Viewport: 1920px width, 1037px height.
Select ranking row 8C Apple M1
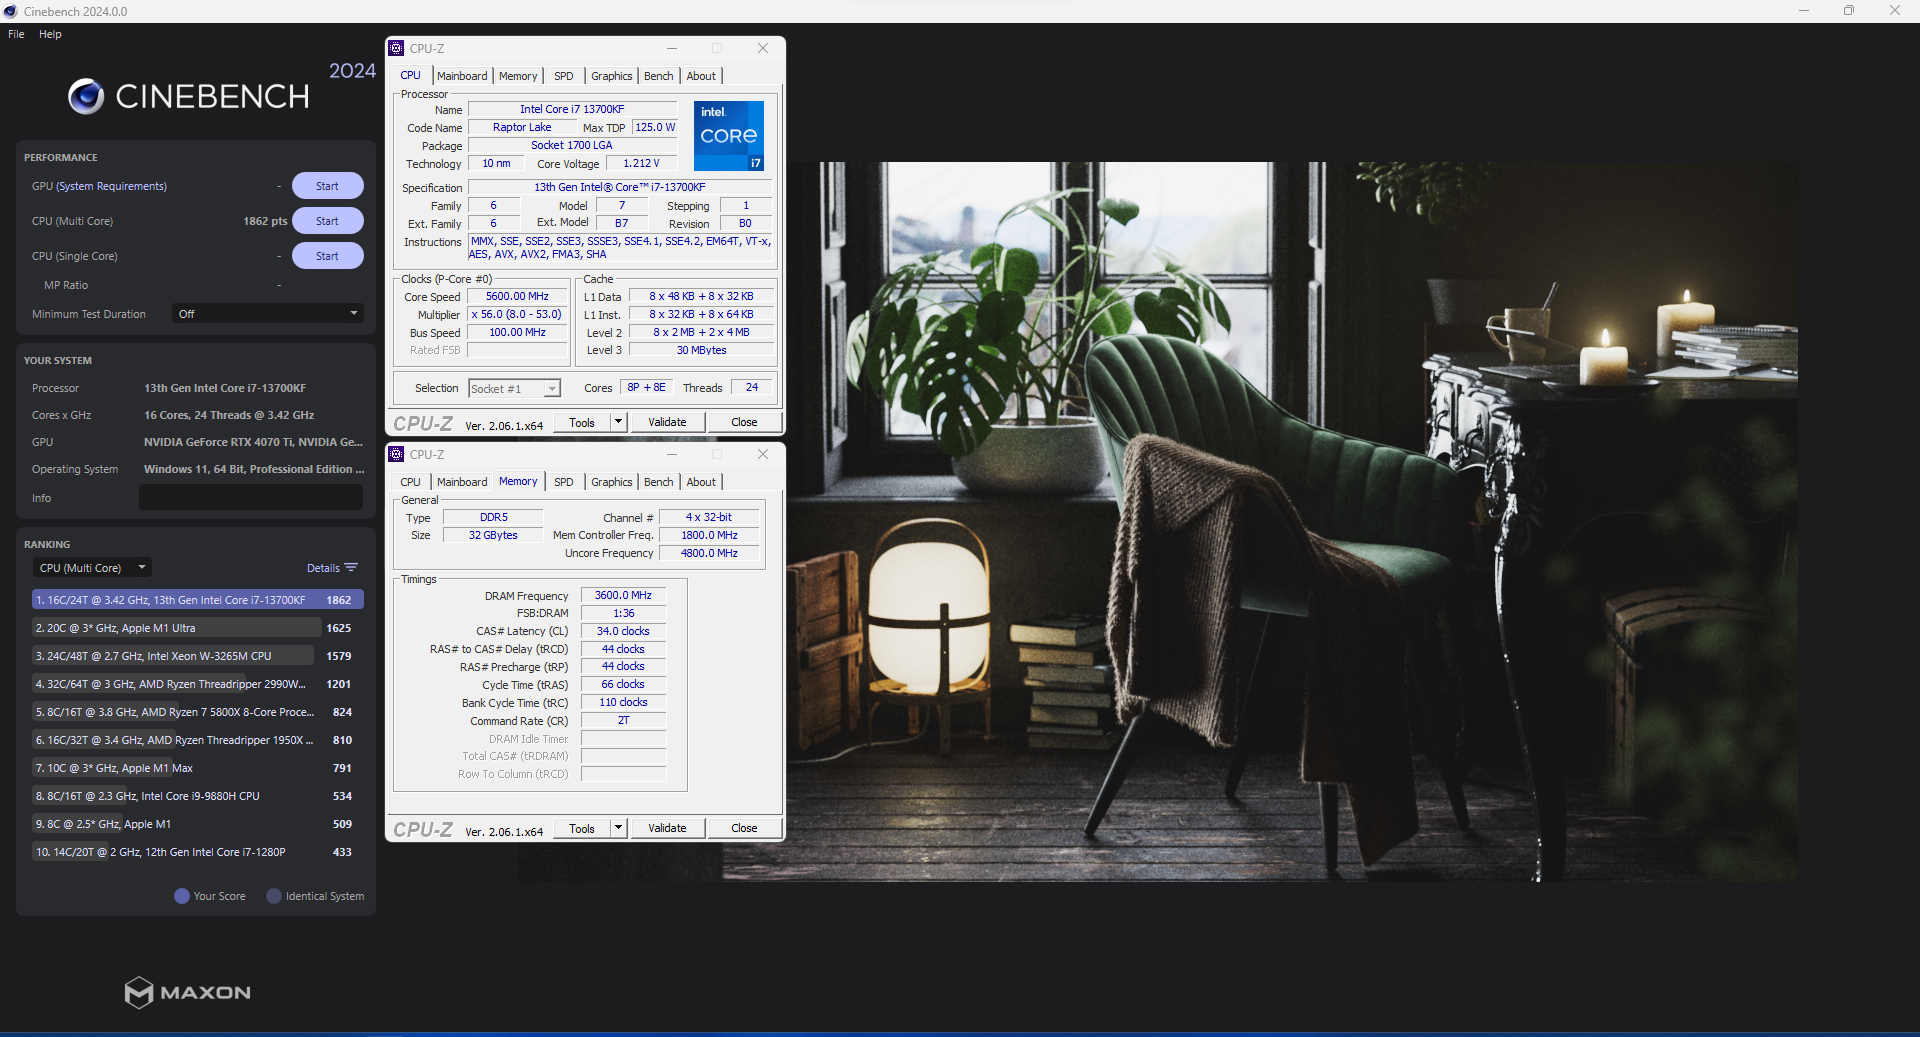[x=197, y=824]
